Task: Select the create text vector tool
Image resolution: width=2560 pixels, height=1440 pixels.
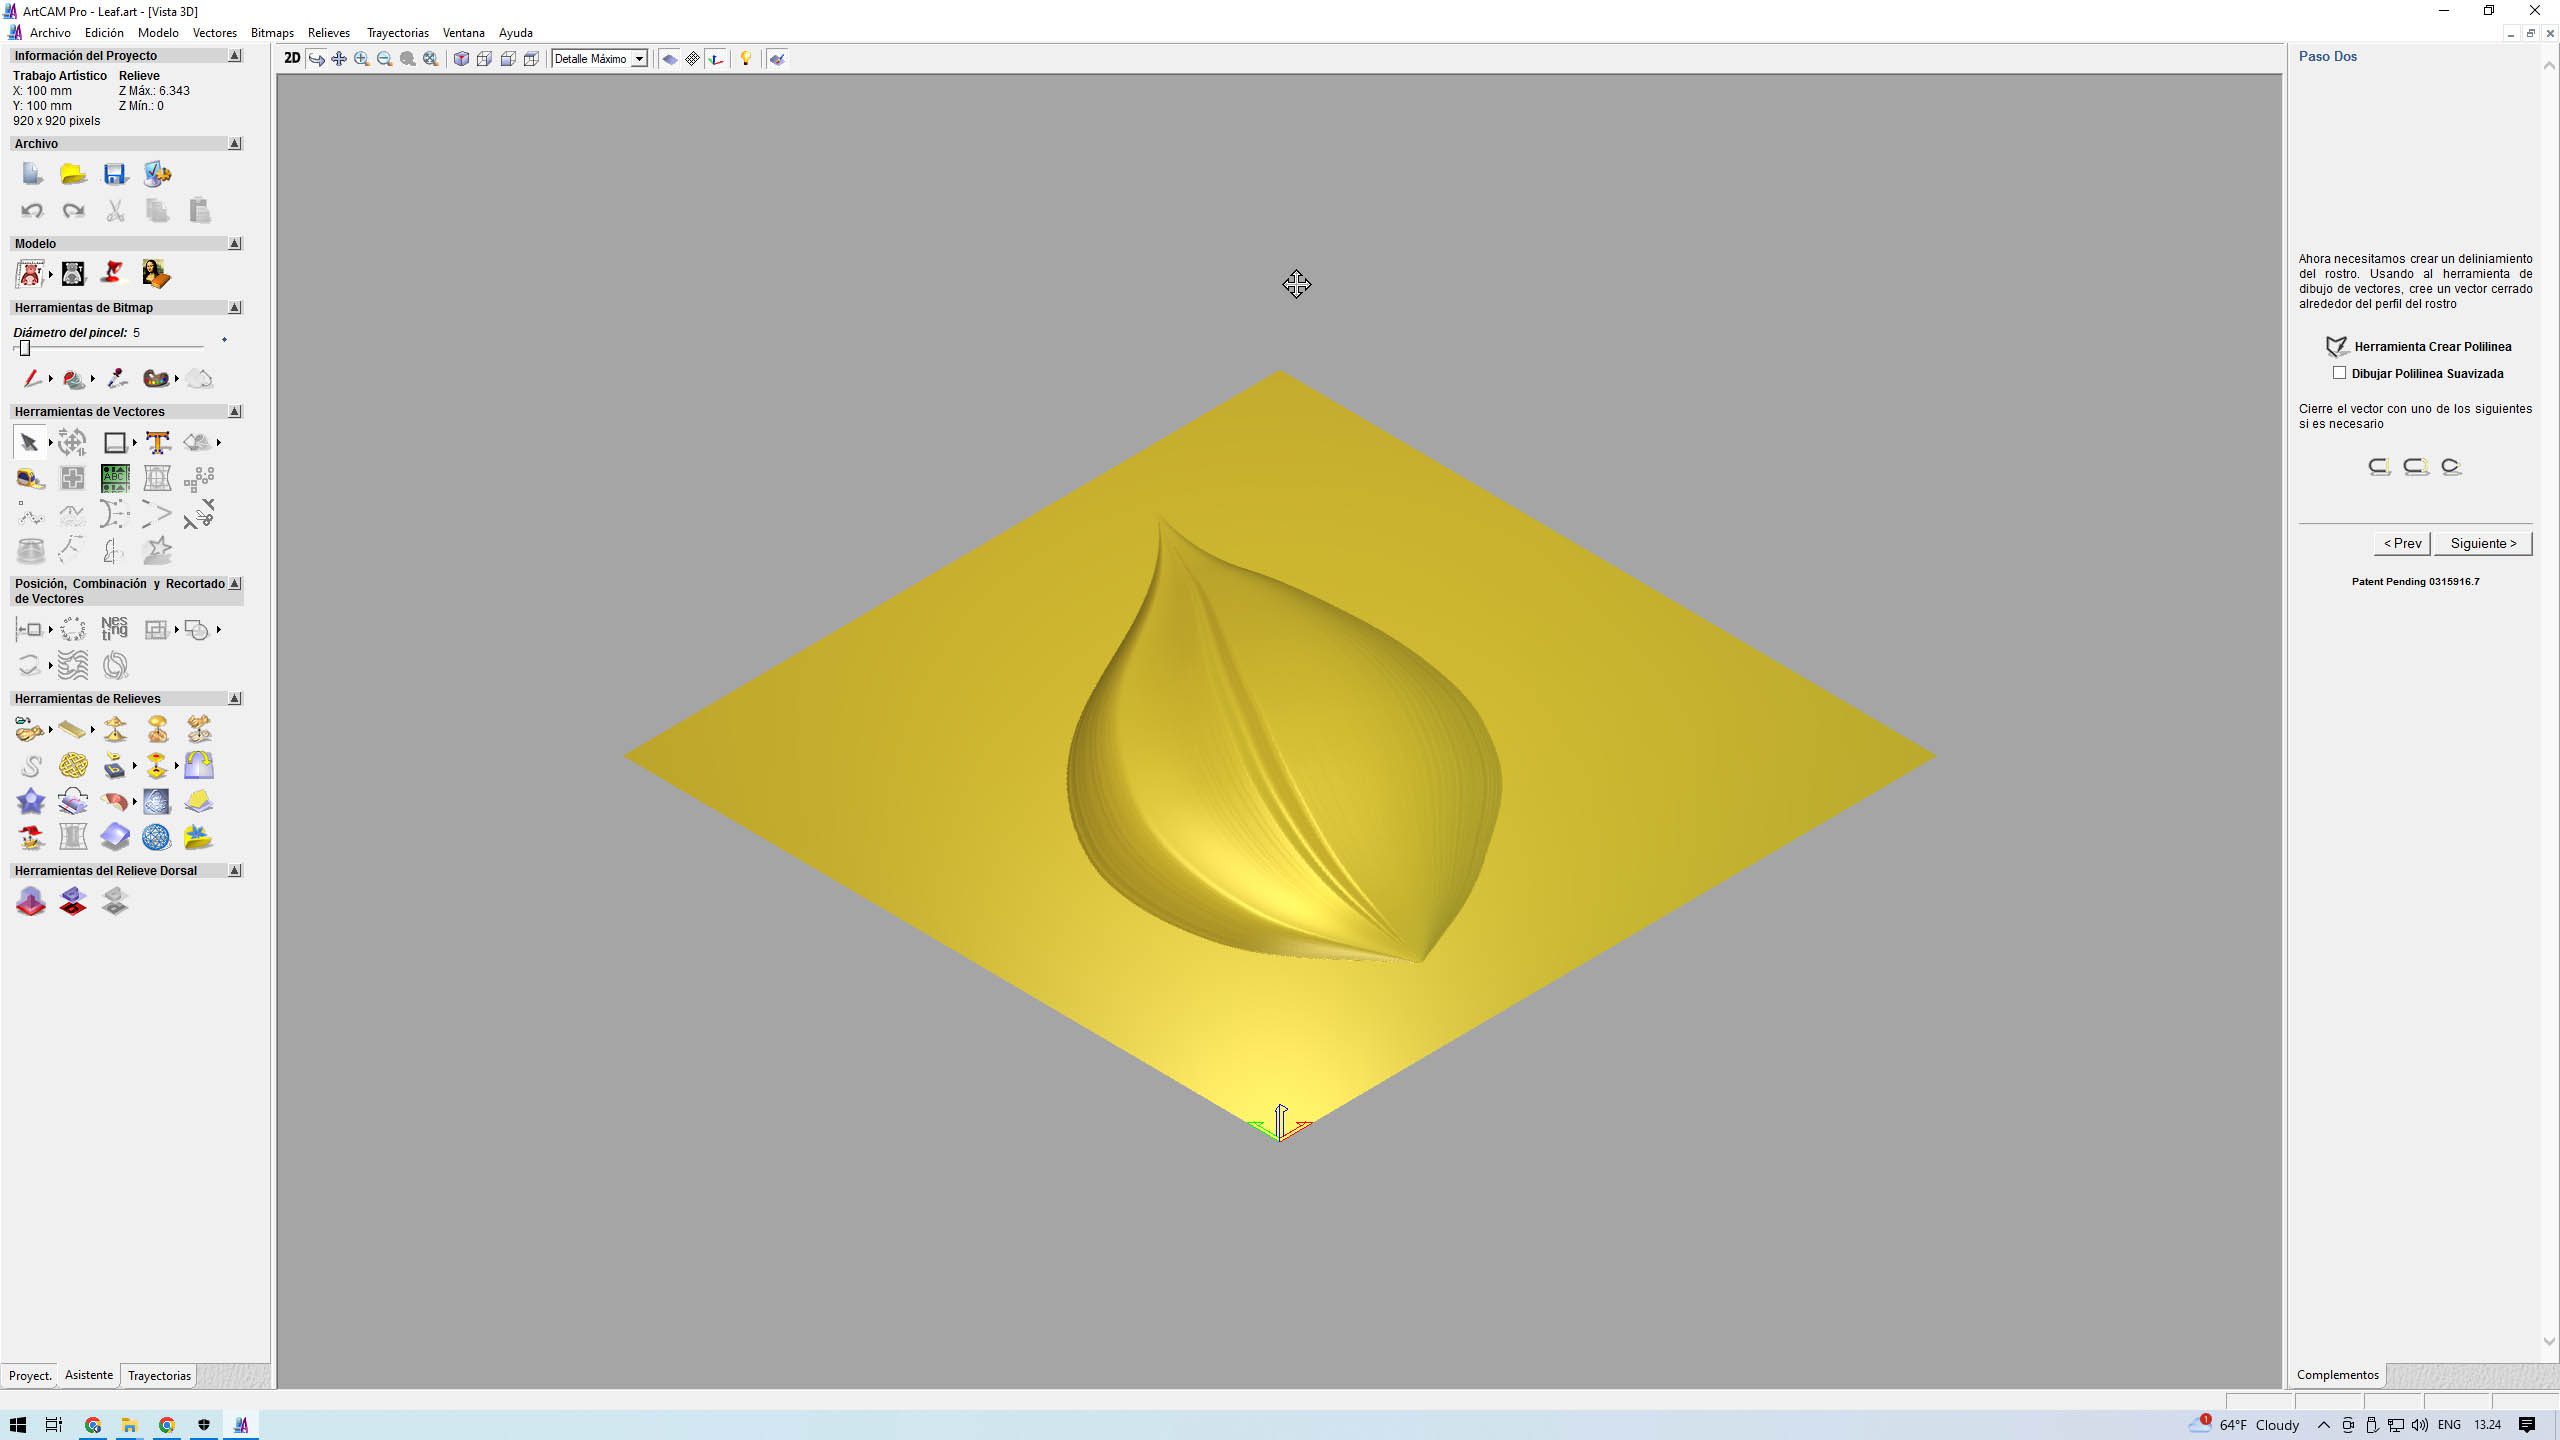Action: tap(157, 442)
